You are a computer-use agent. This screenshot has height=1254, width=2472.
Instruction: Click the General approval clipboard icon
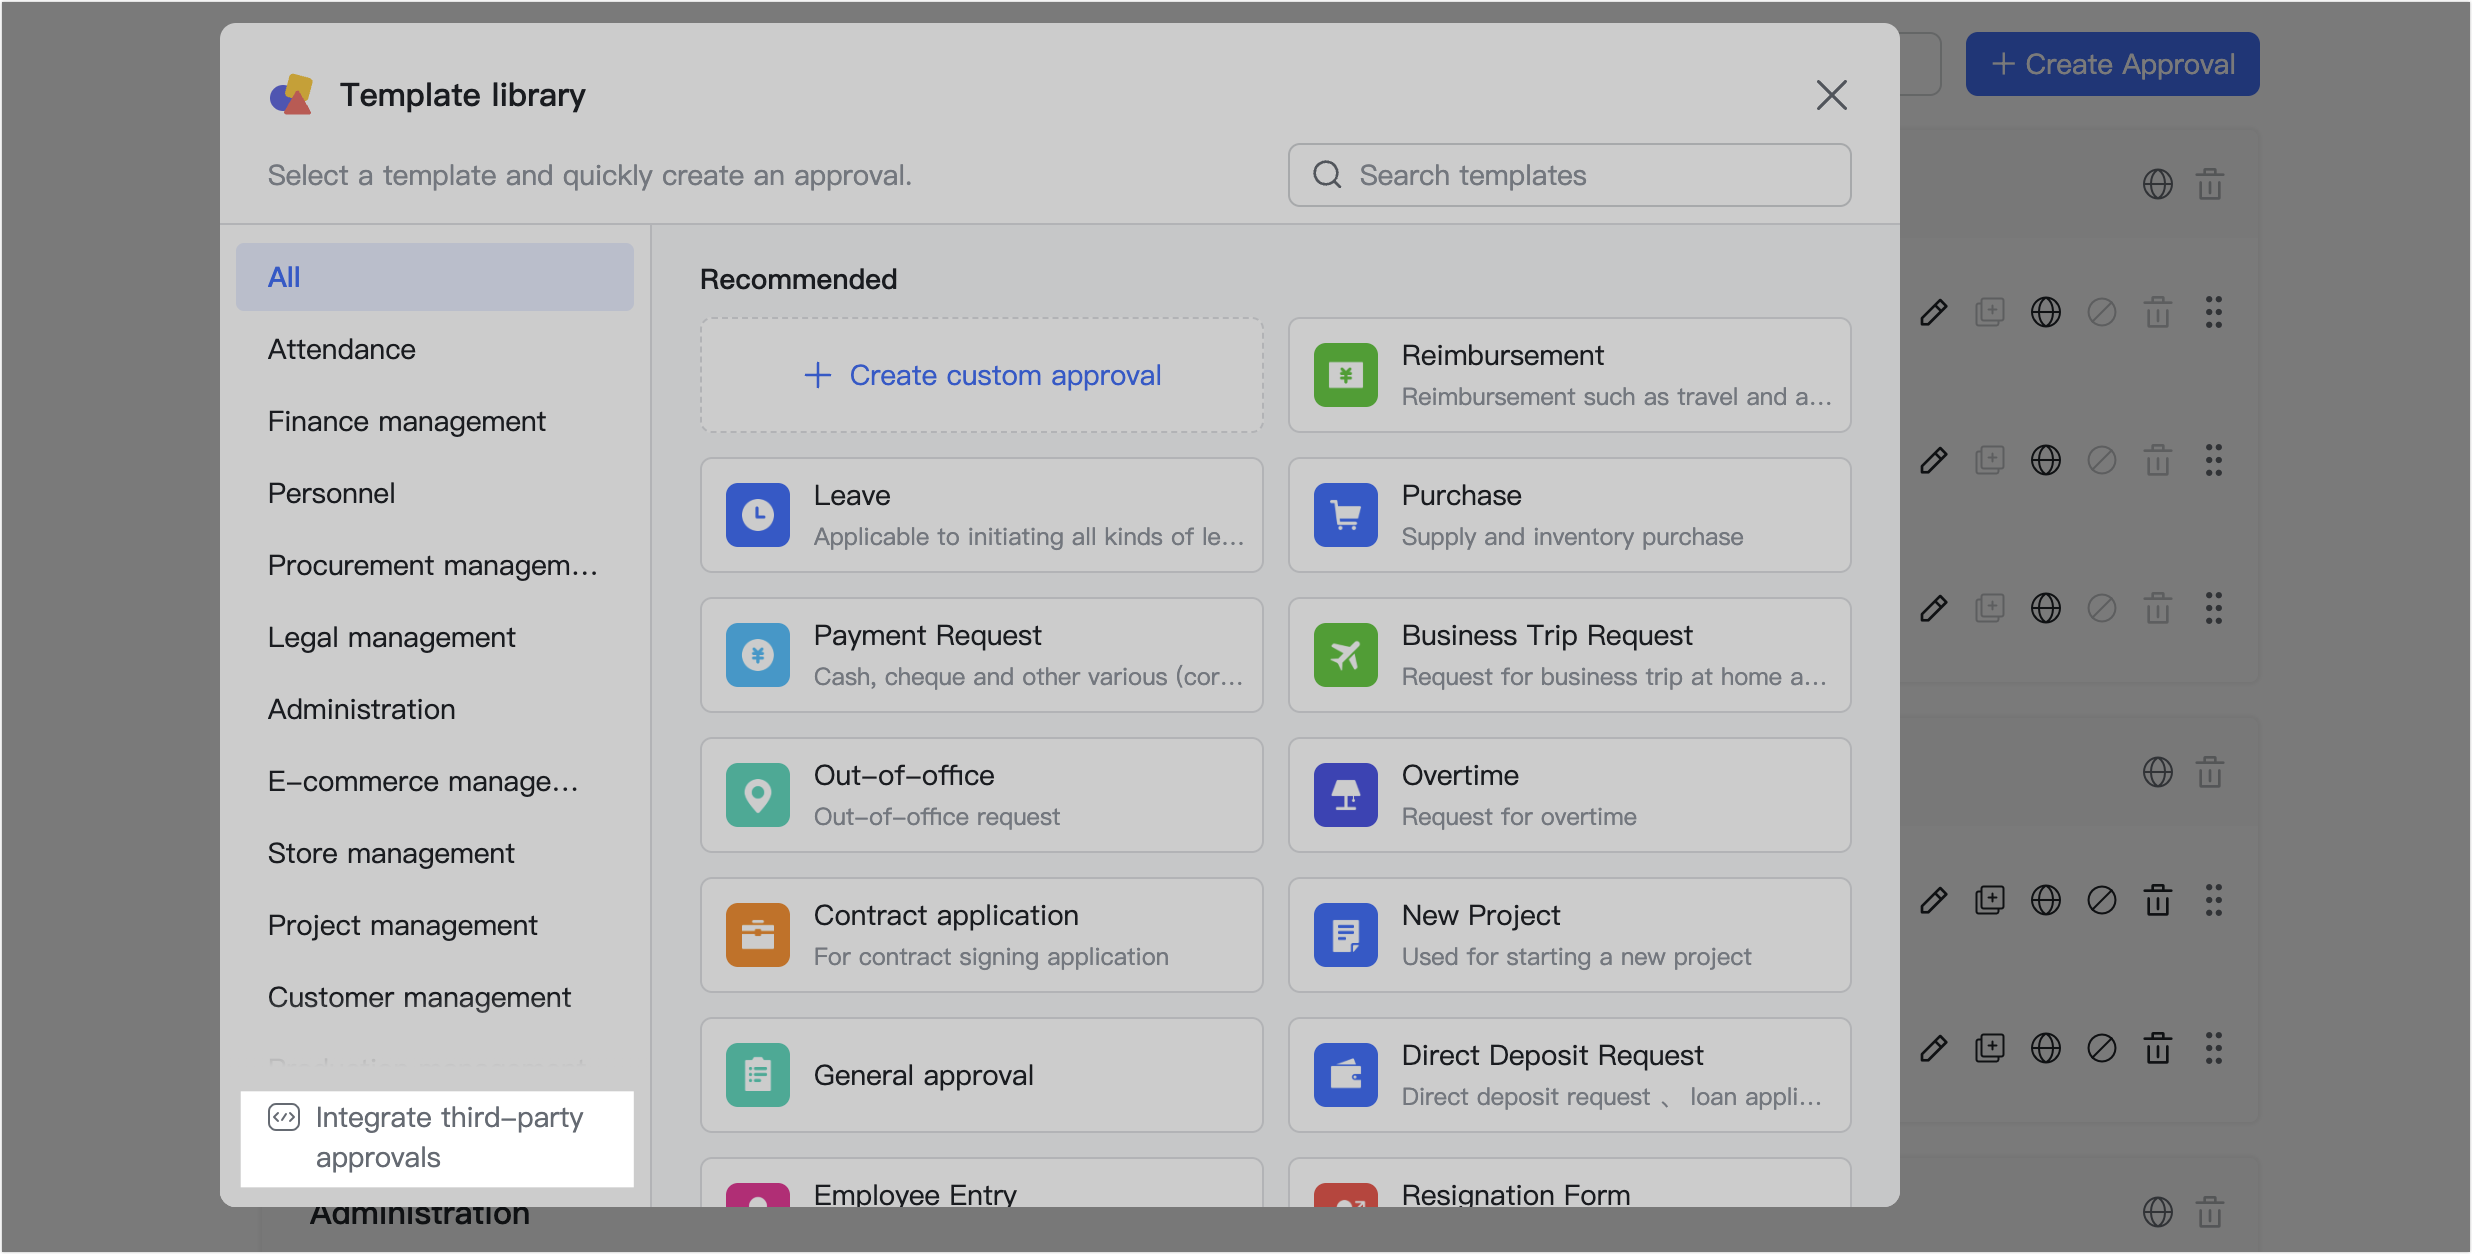[757, 1075]
